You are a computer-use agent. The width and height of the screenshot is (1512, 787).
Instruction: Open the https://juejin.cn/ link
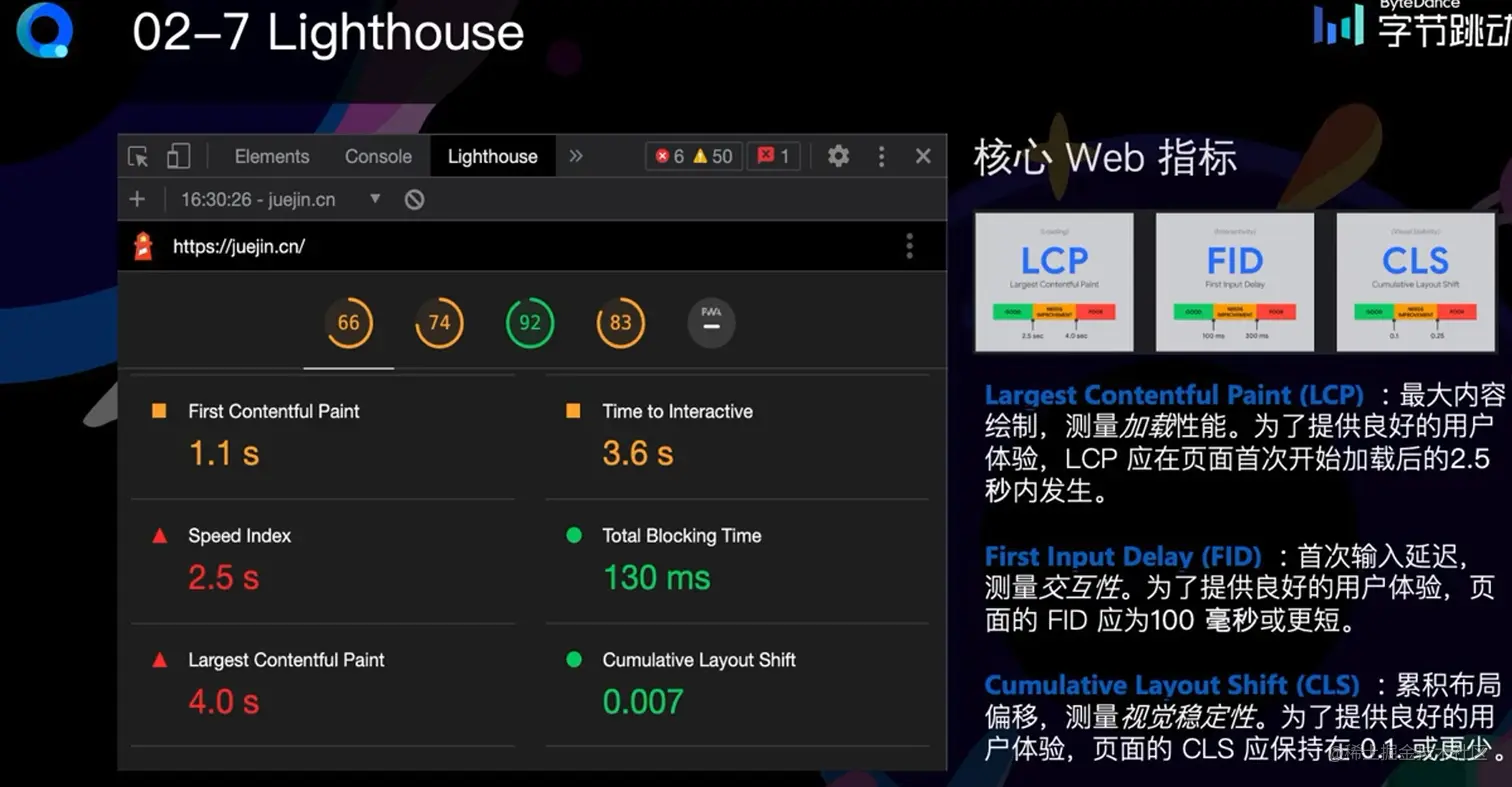click(x=239, y=246)
